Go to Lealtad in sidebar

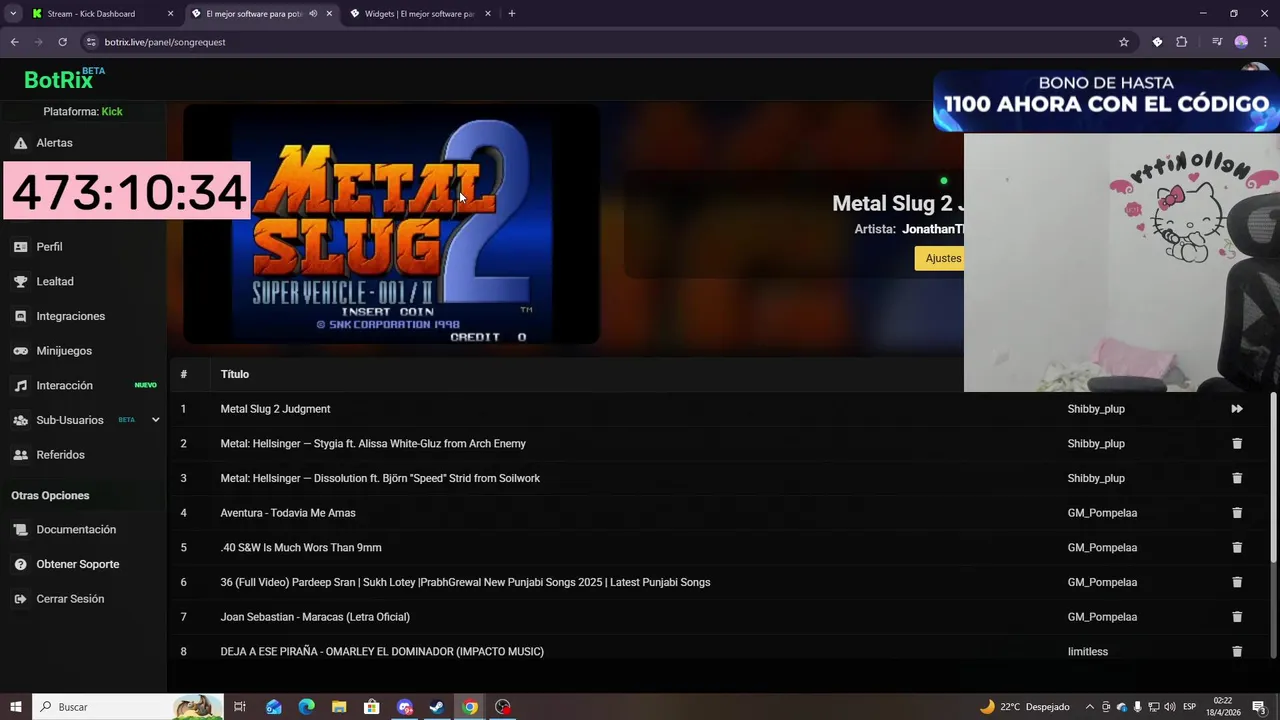click(55, 282)
